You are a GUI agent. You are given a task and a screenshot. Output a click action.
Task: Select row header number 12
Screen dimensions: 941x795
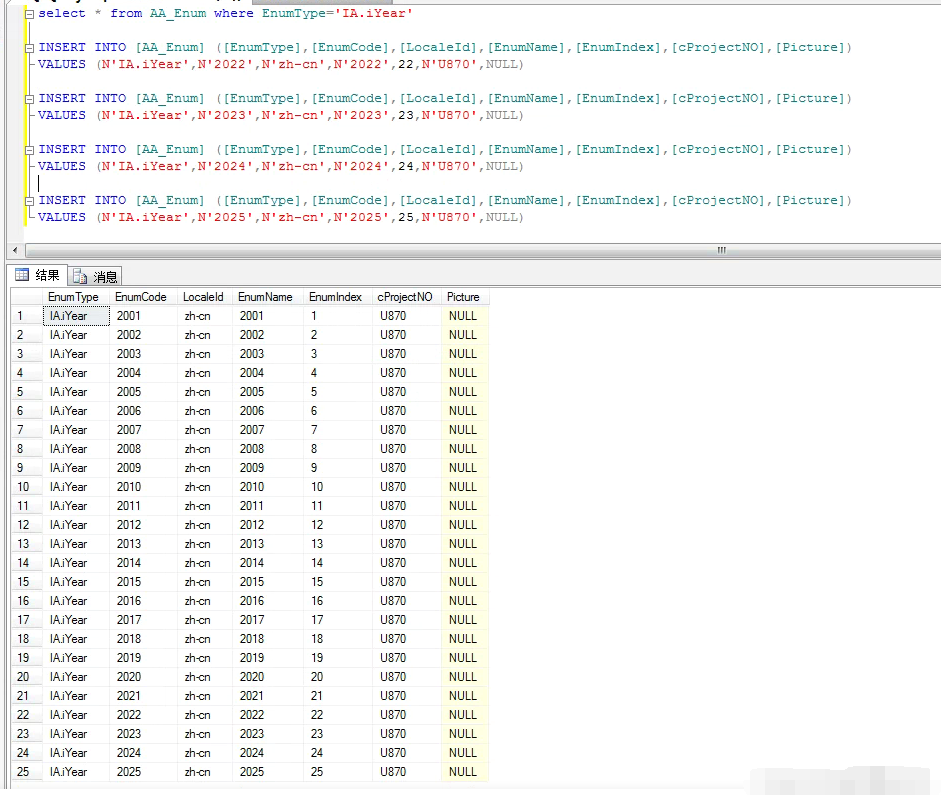point(27,524)
